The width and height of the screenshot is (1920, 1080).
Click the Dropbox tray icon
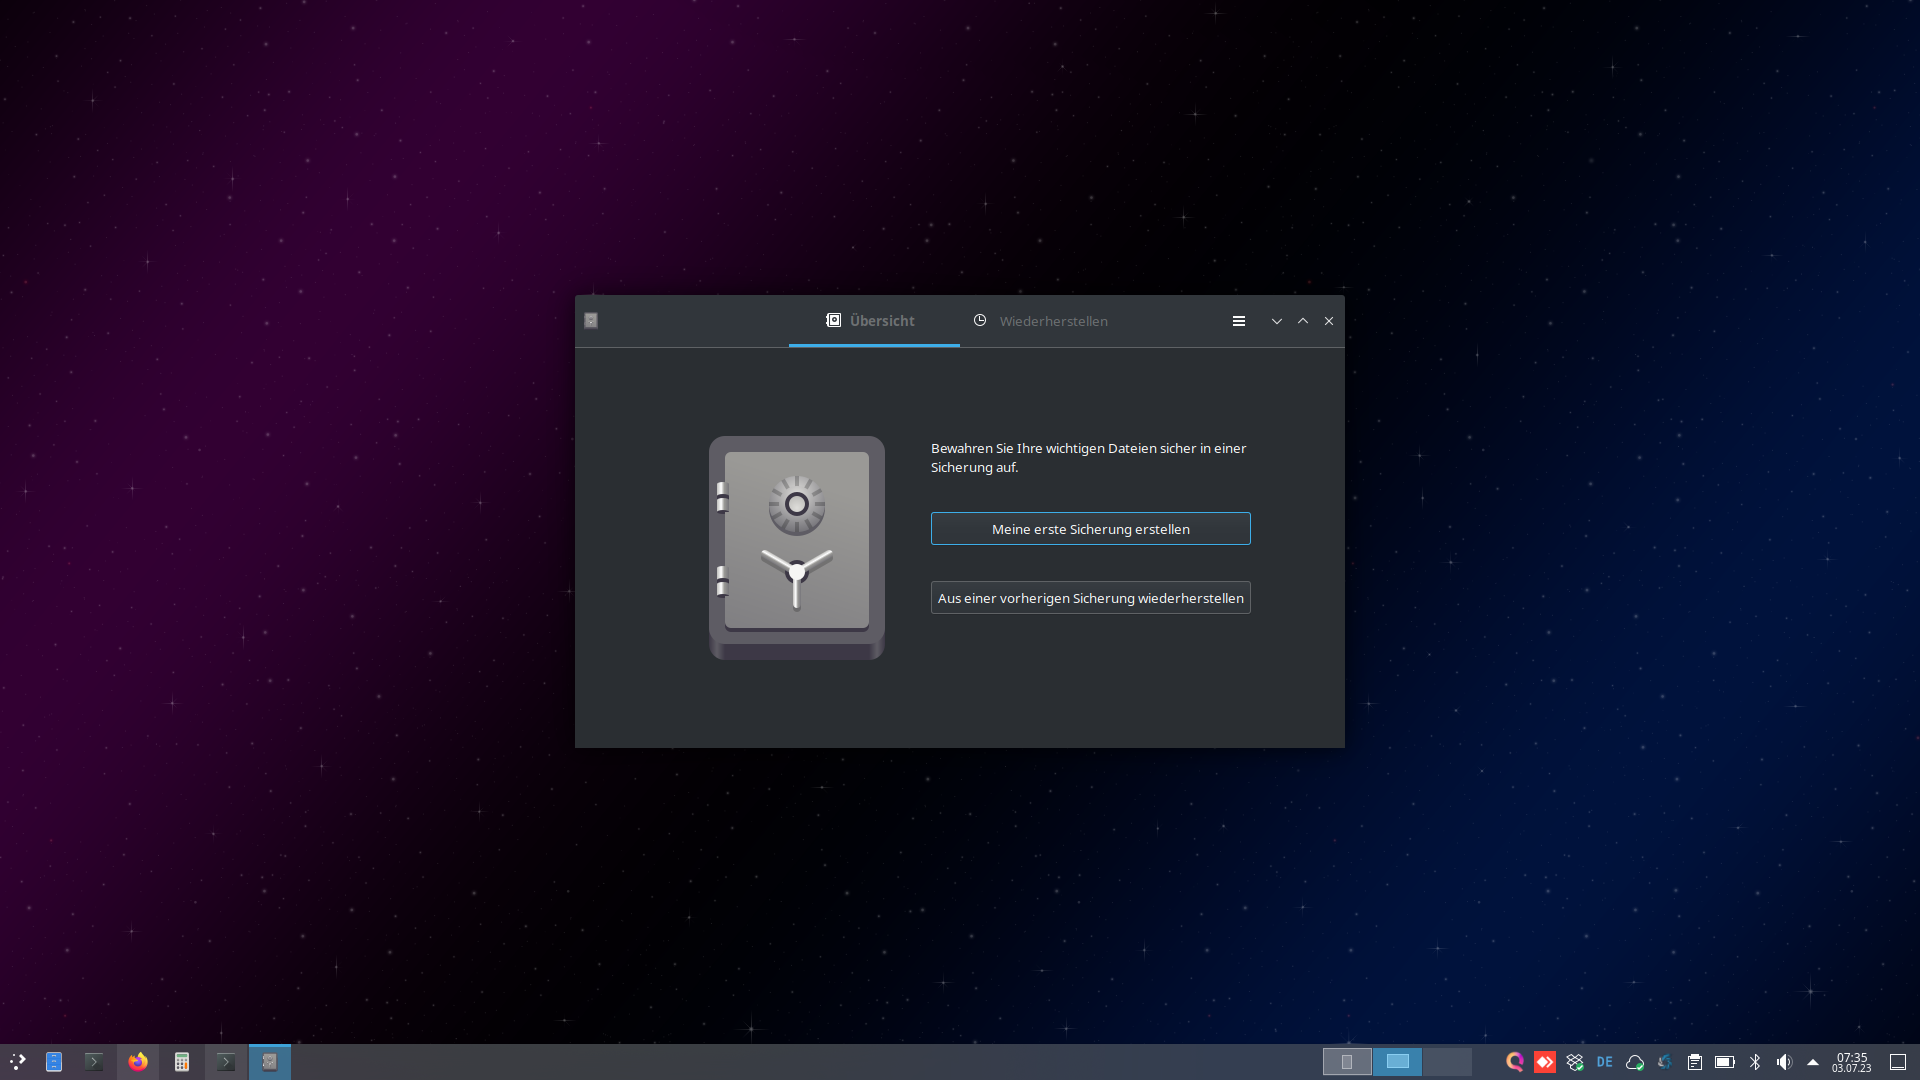(x=1575, y=1062)
